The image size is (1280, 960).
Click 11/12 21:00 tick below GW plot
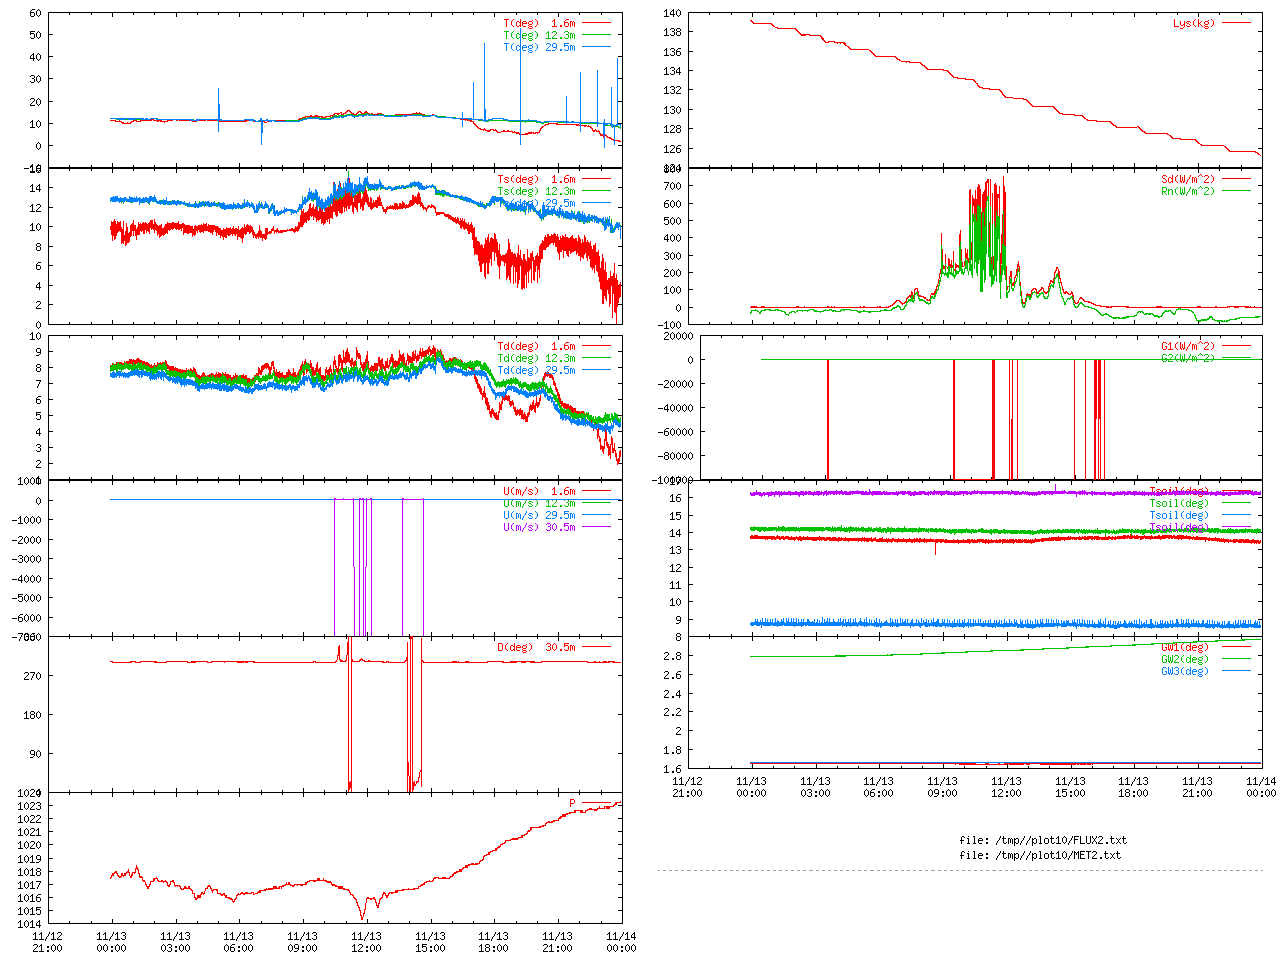(687, 787)
